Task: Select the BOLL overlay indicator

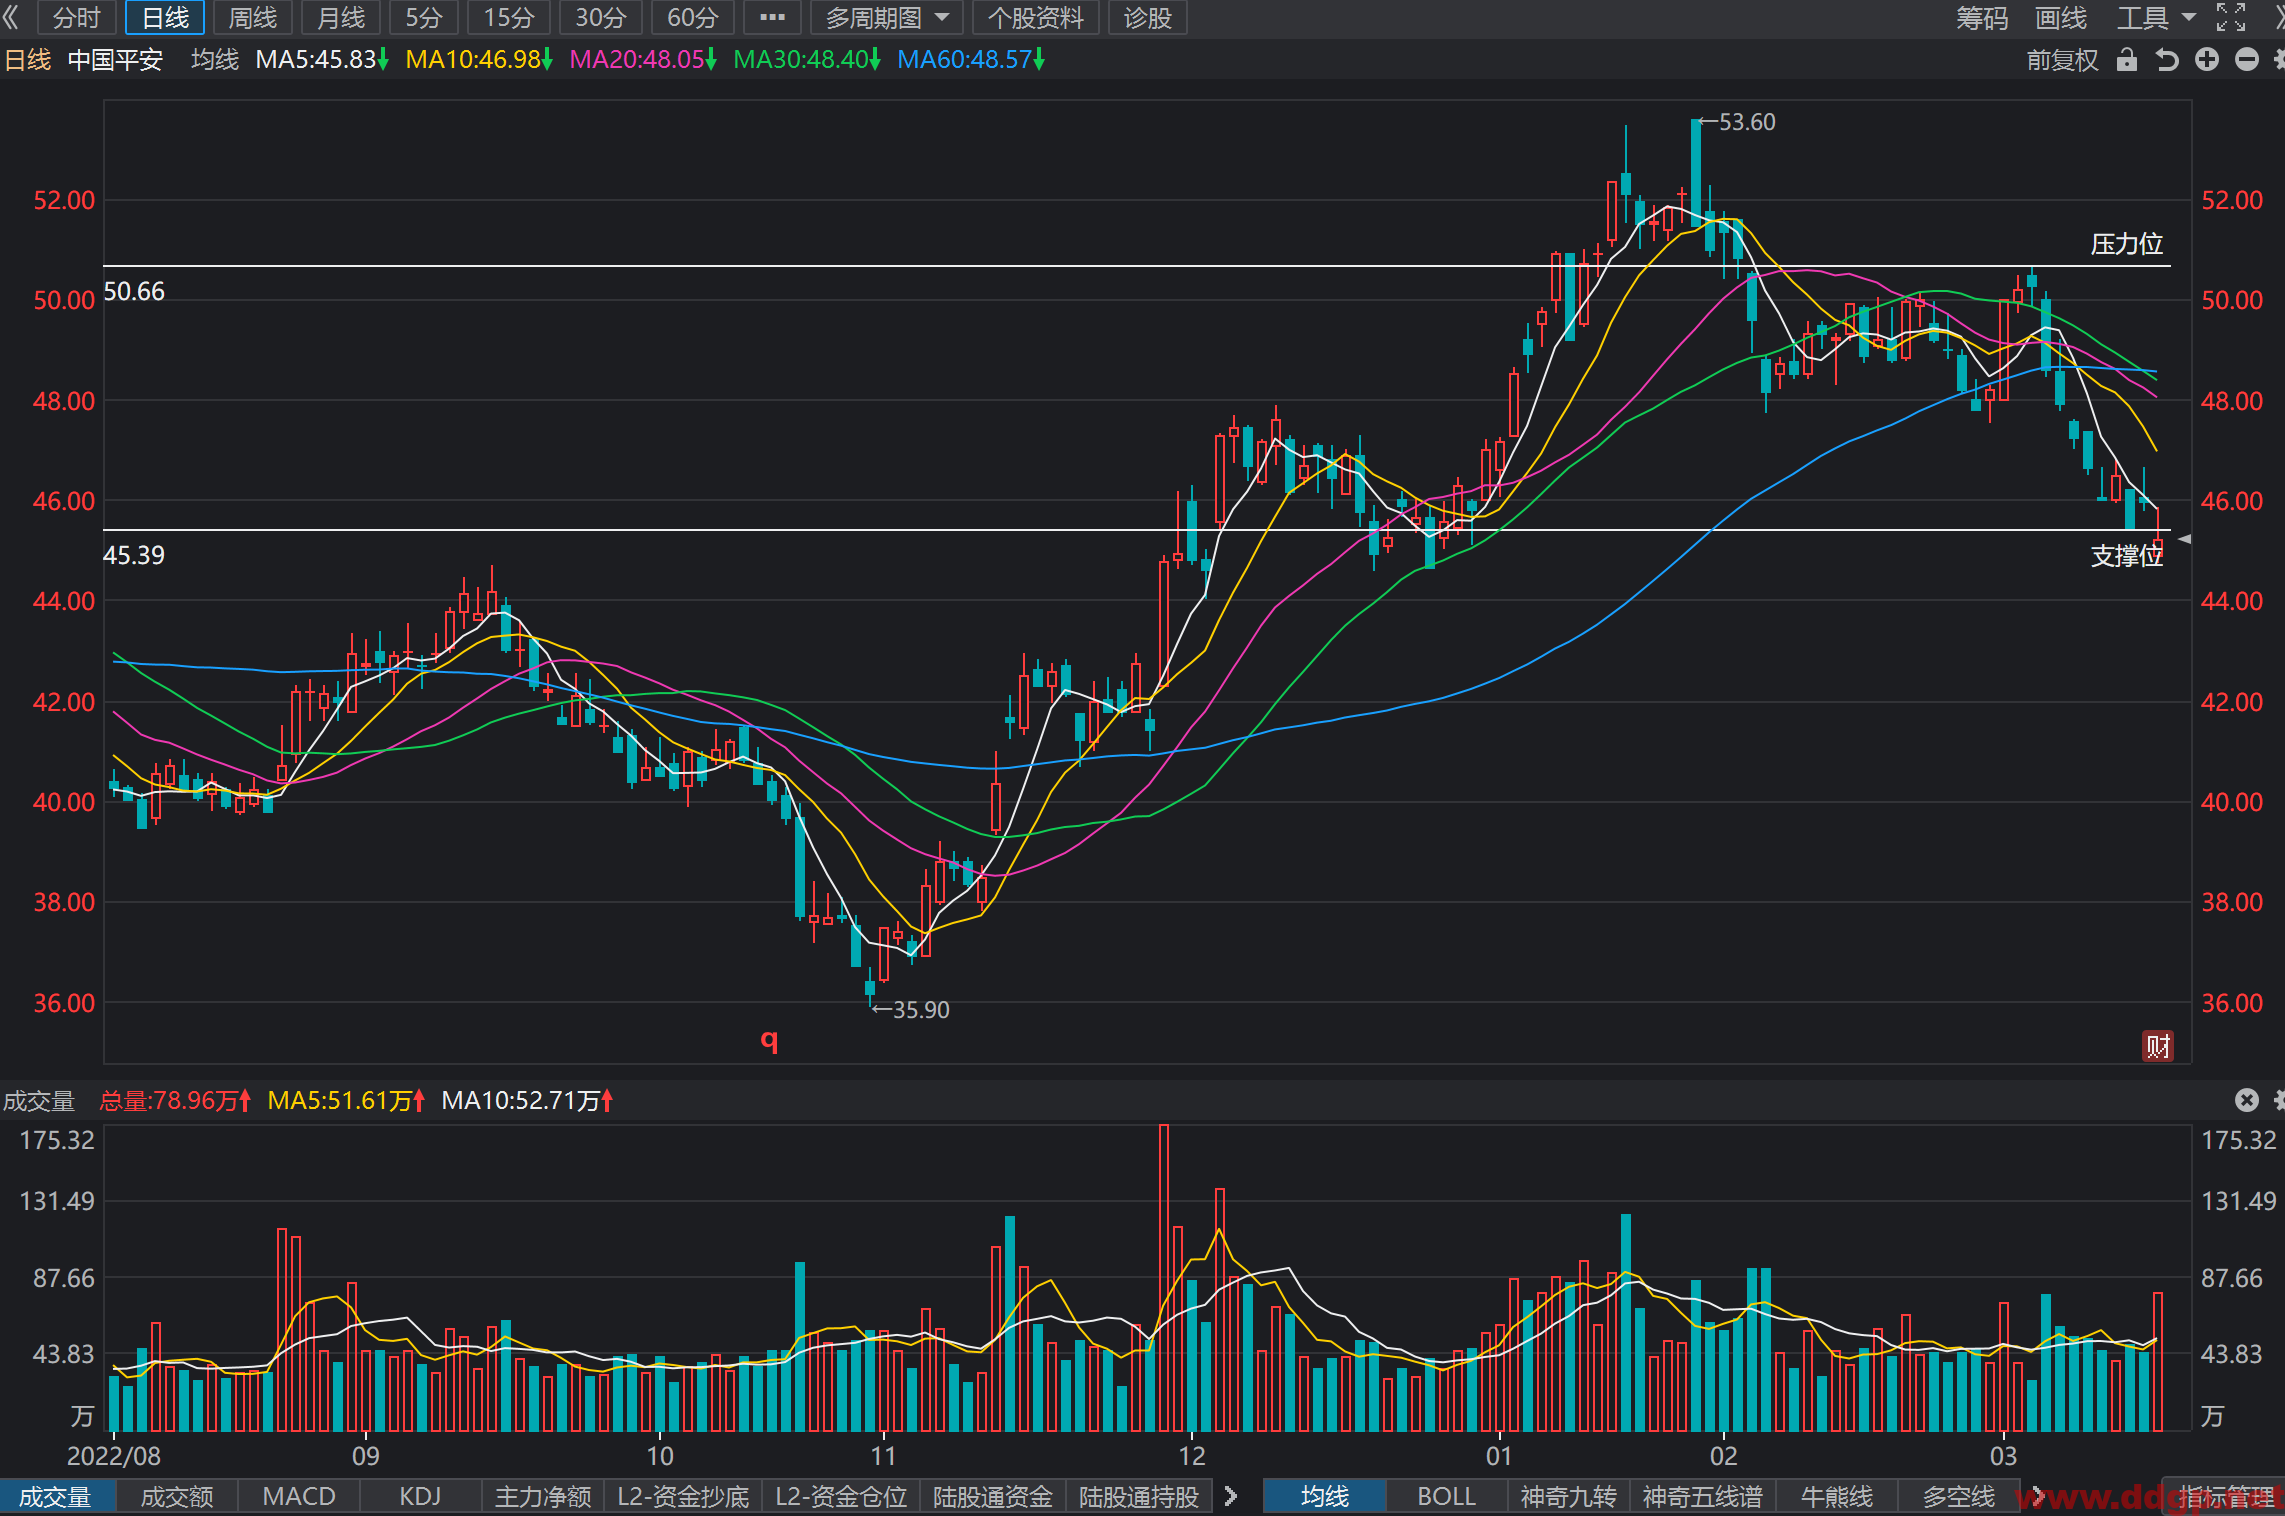Action: (x=1446, y=1496)
